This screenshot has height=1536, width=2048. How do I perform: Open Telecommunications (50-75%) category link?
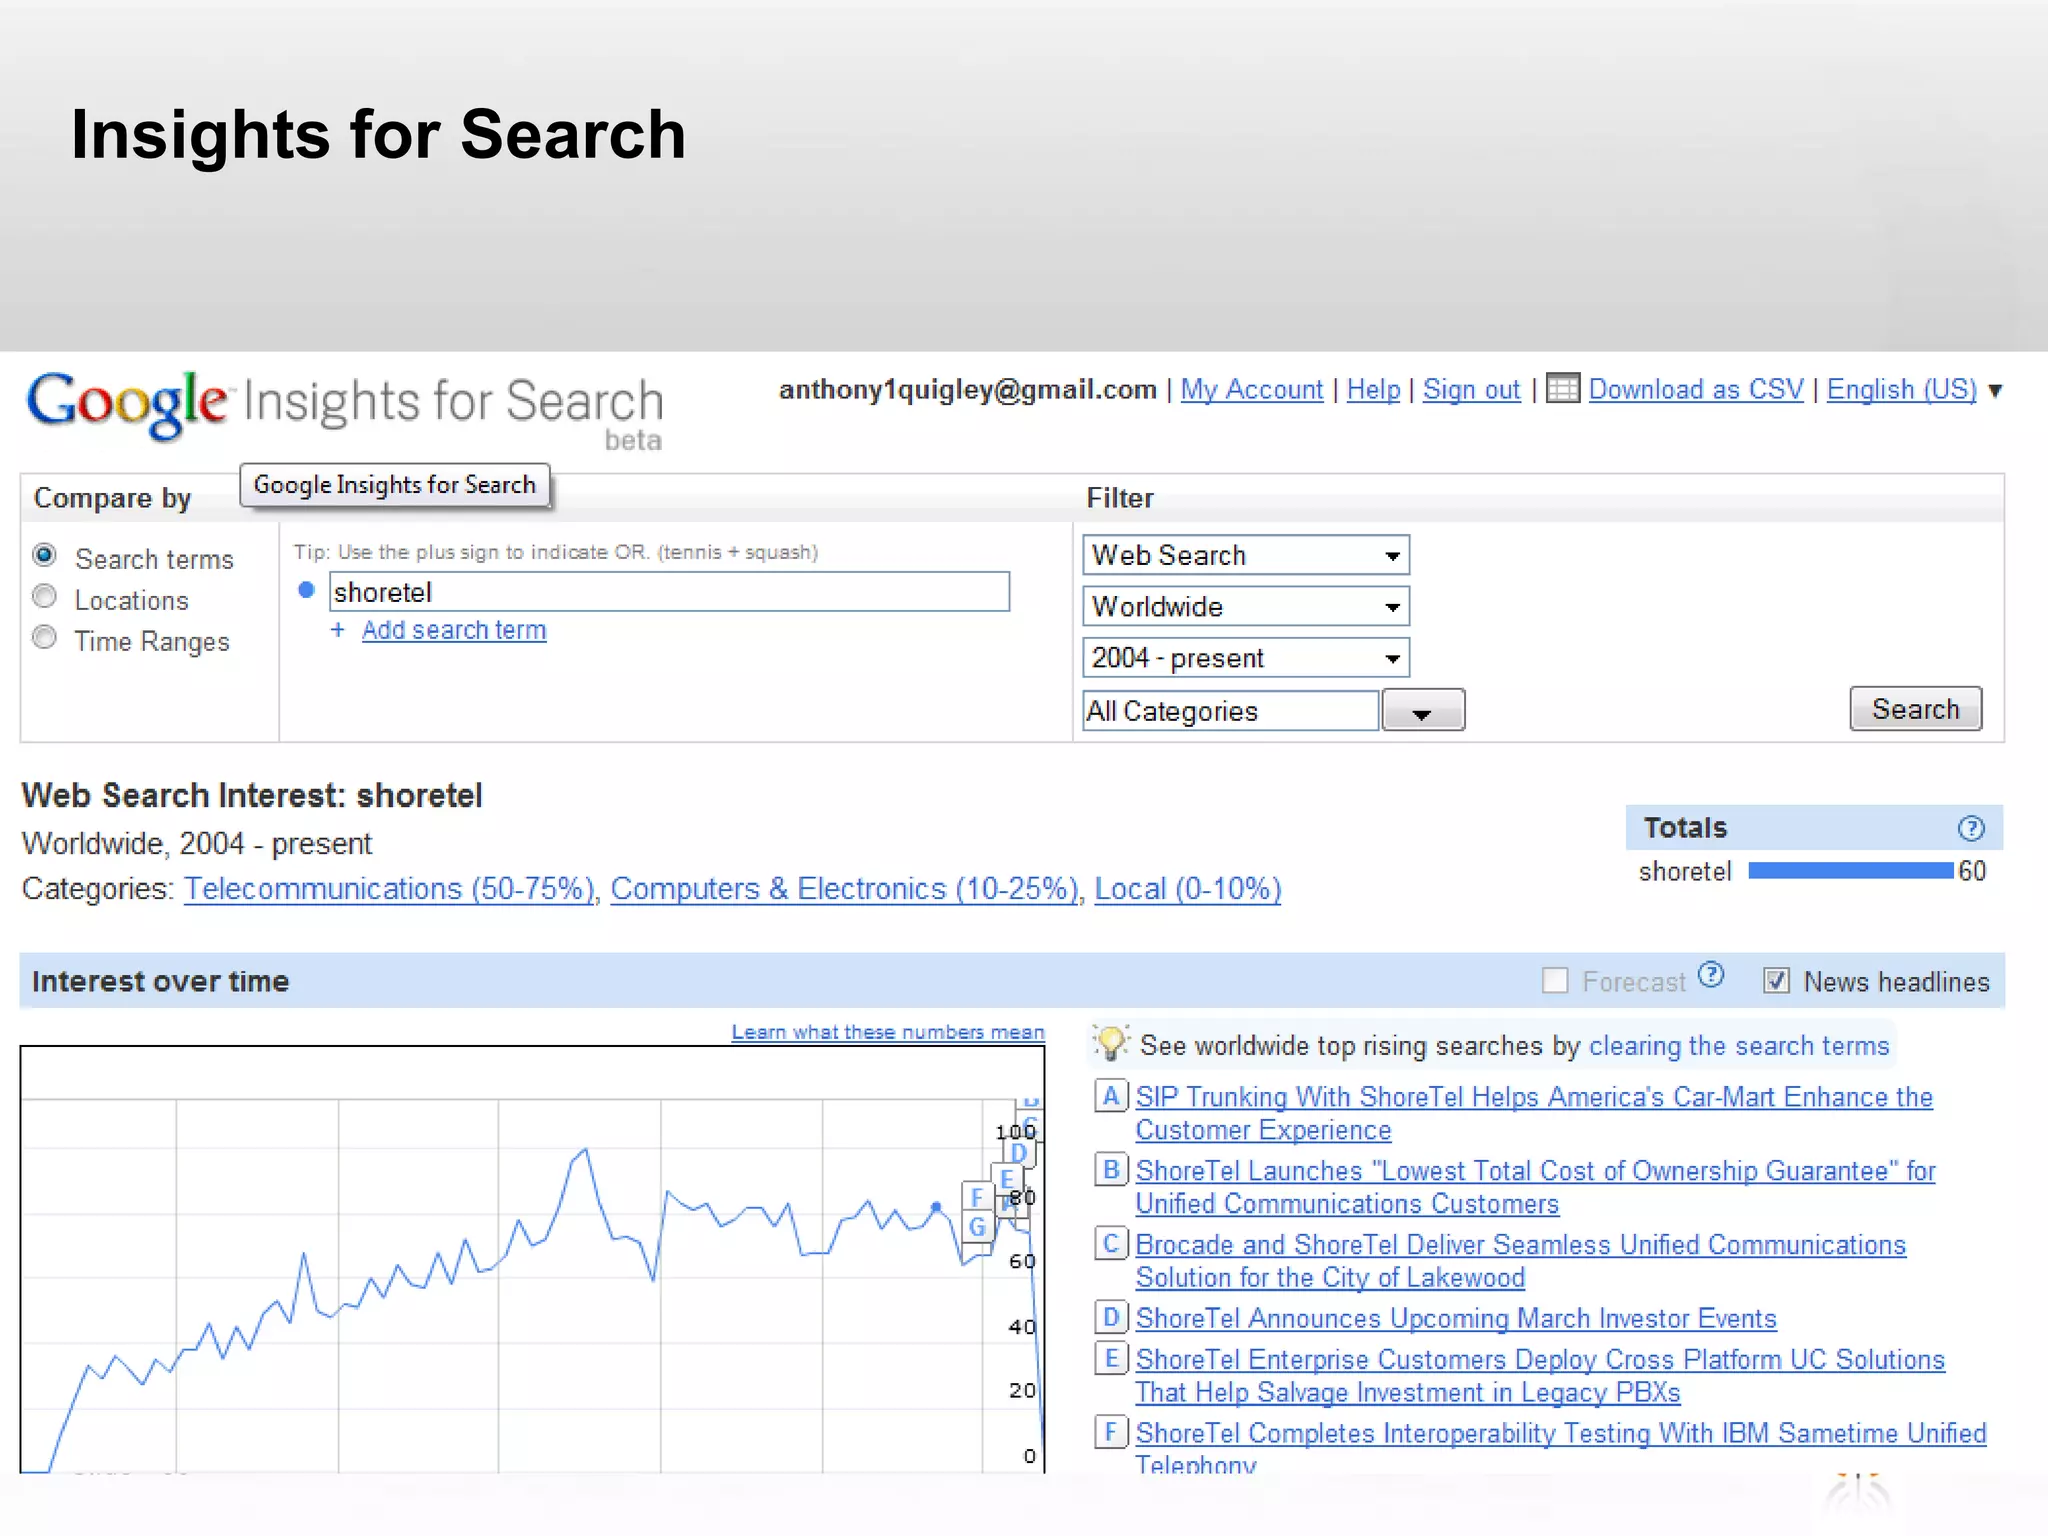point(390,888)
